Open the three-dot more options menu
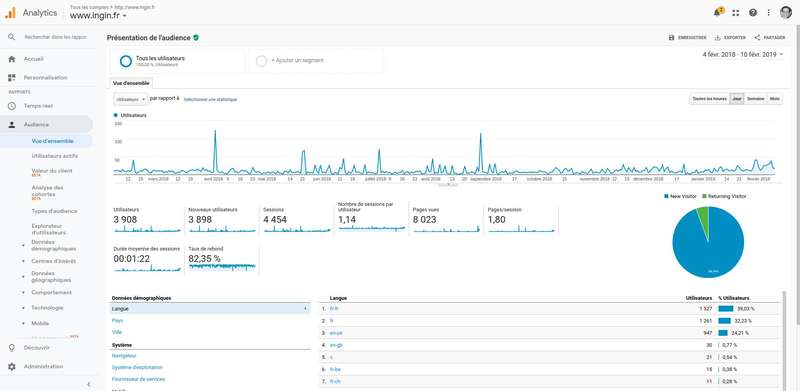This screenshot has height=391, width=800. pos(768,13)
